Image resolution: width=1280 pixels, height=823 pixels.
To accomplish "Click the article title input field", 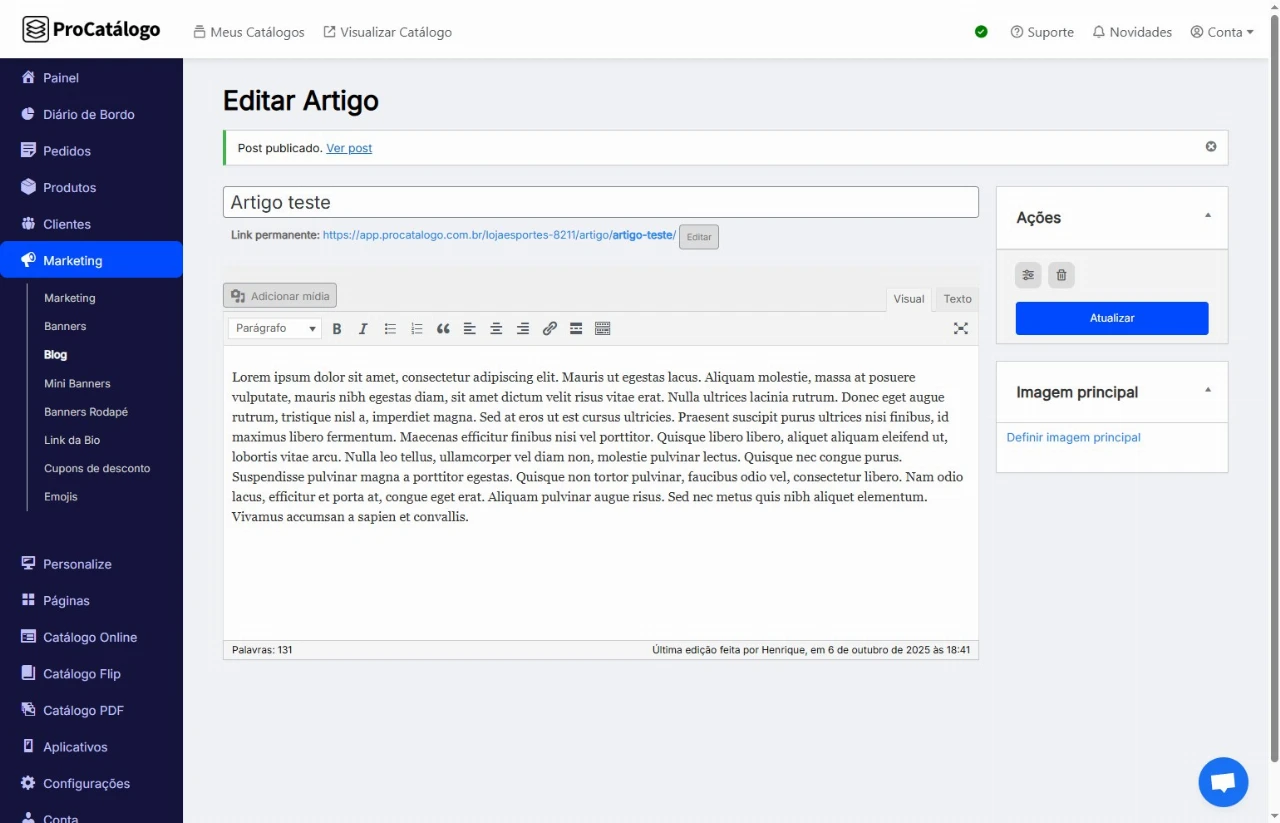I will click(x=600, y=202).
